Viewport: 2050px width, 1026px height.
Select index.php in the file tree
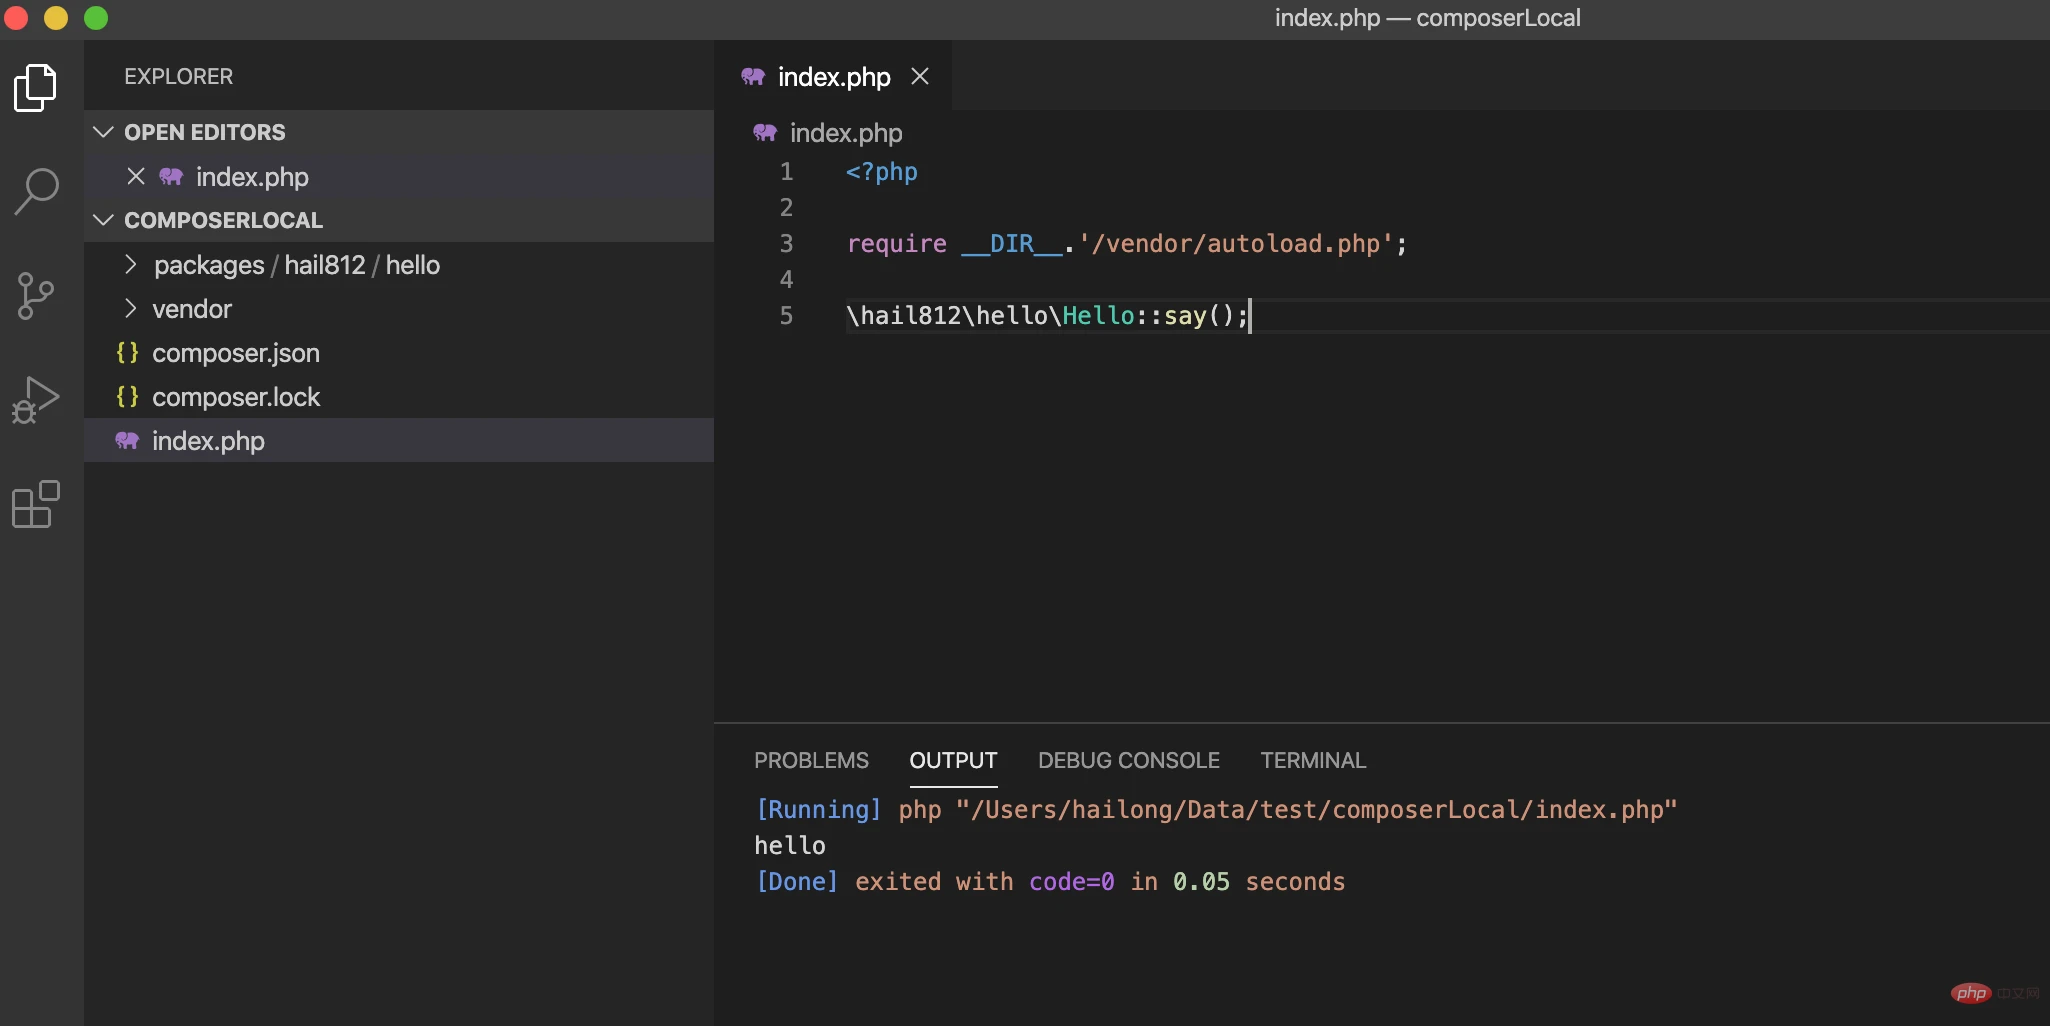(x=208, y=441)
